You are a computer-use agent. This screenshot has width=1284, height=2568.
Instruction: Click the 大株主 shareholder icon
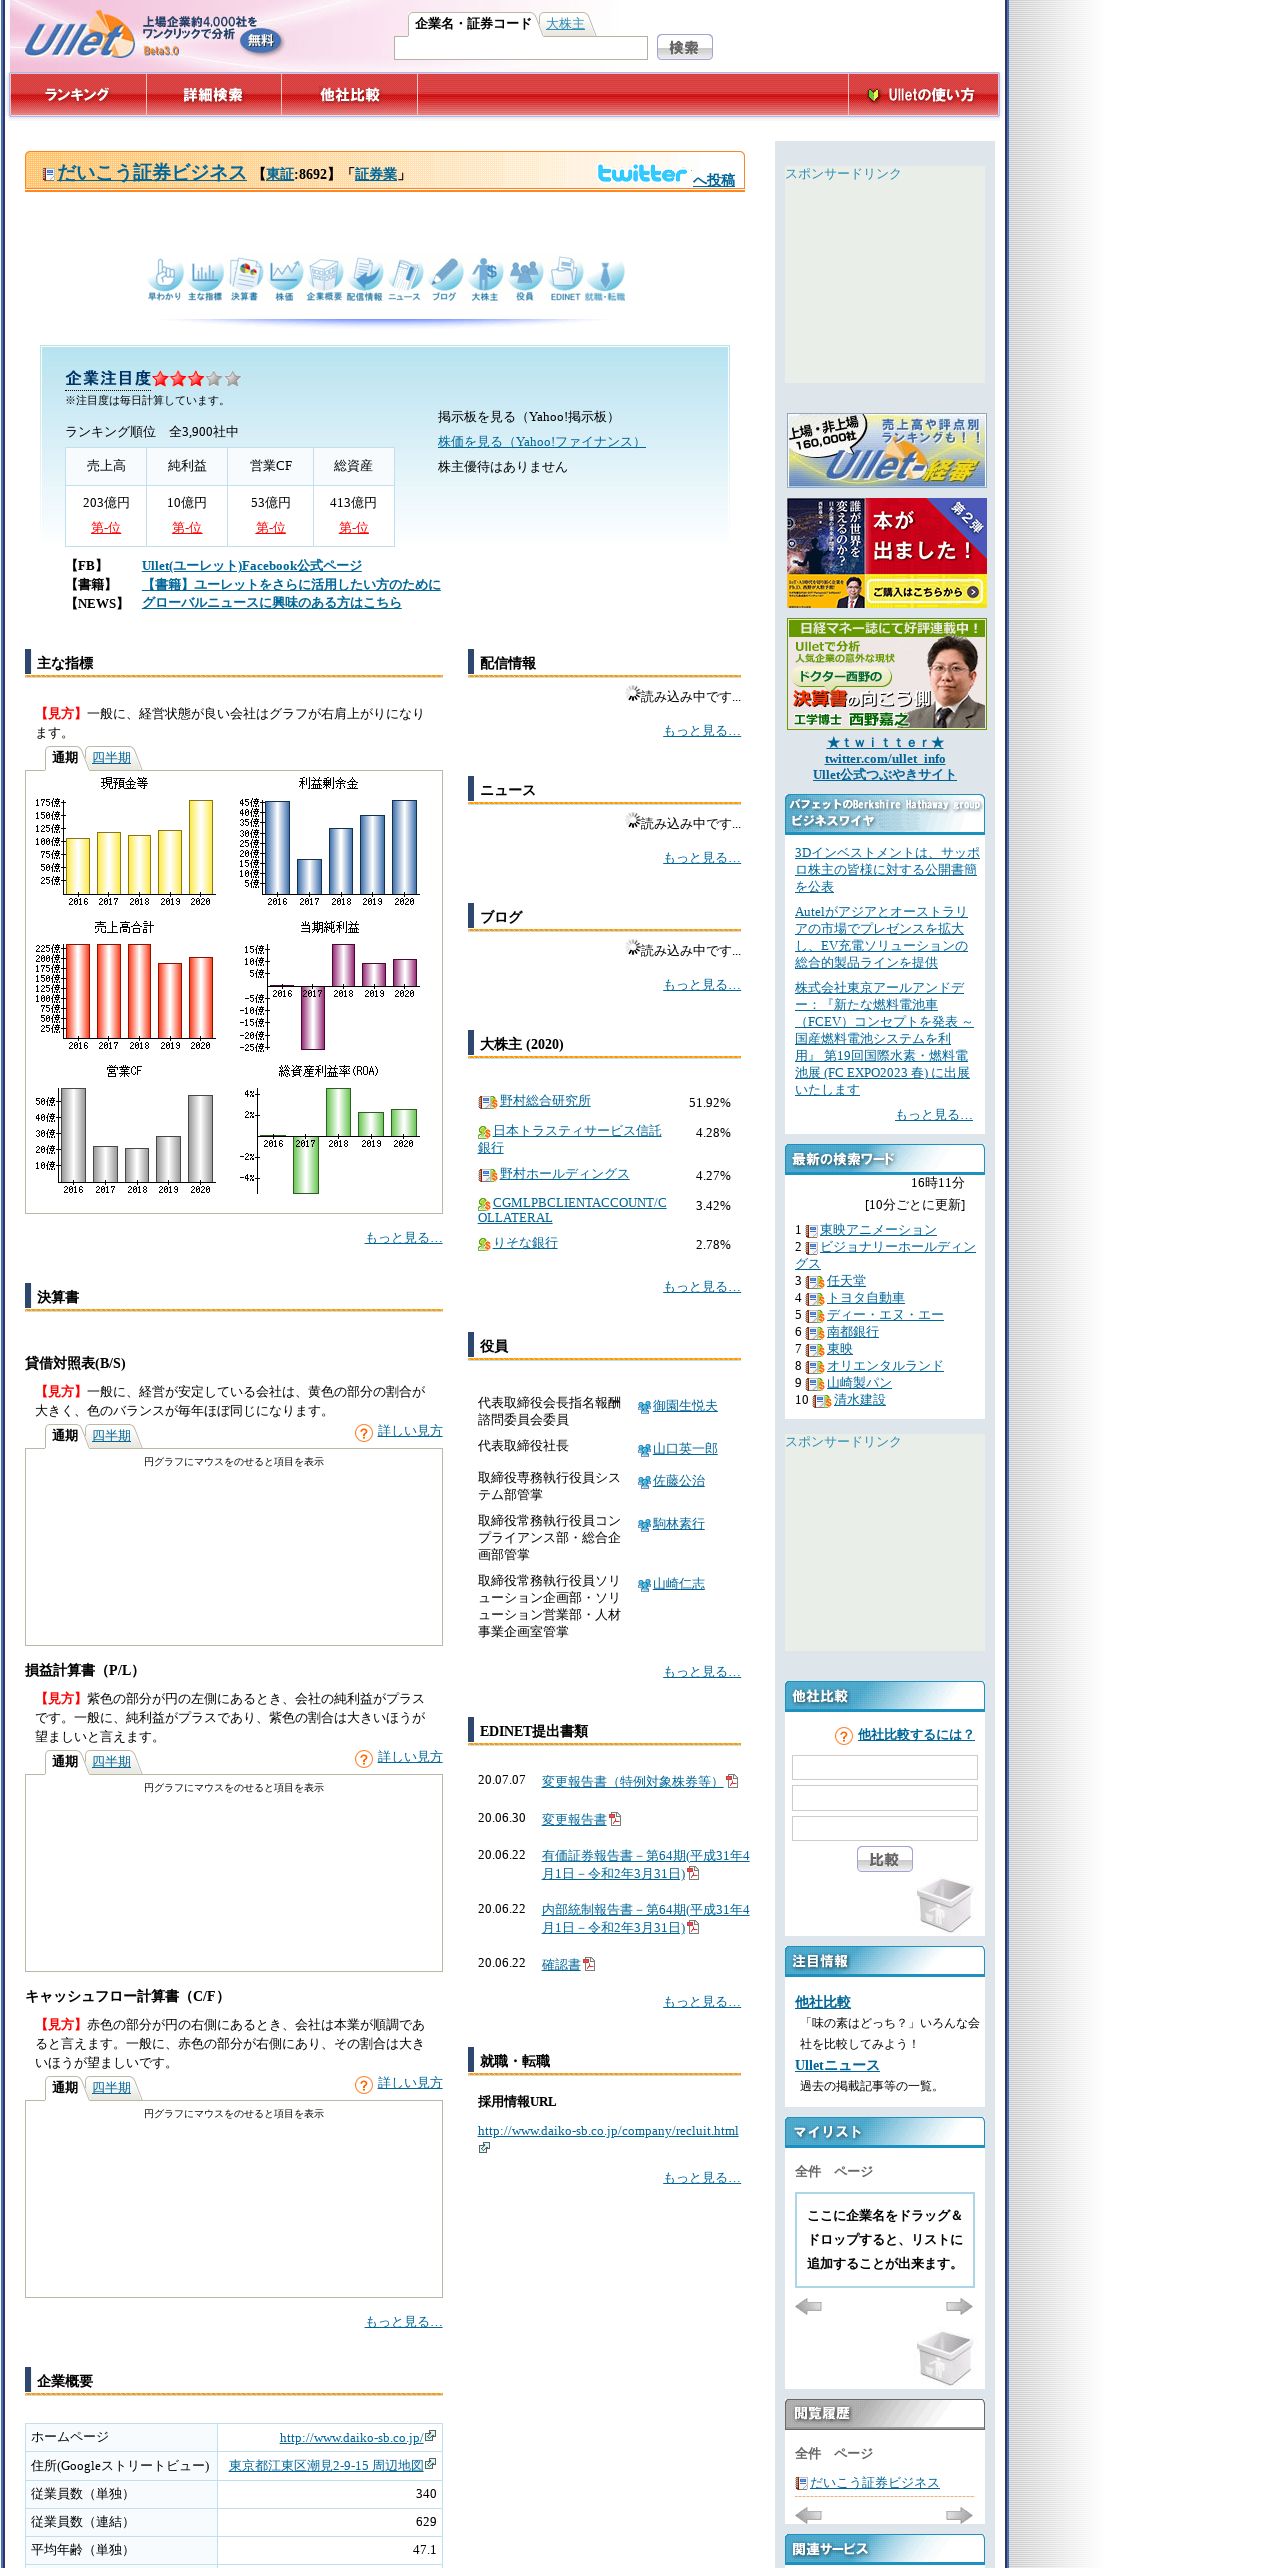tap(485, 279)
